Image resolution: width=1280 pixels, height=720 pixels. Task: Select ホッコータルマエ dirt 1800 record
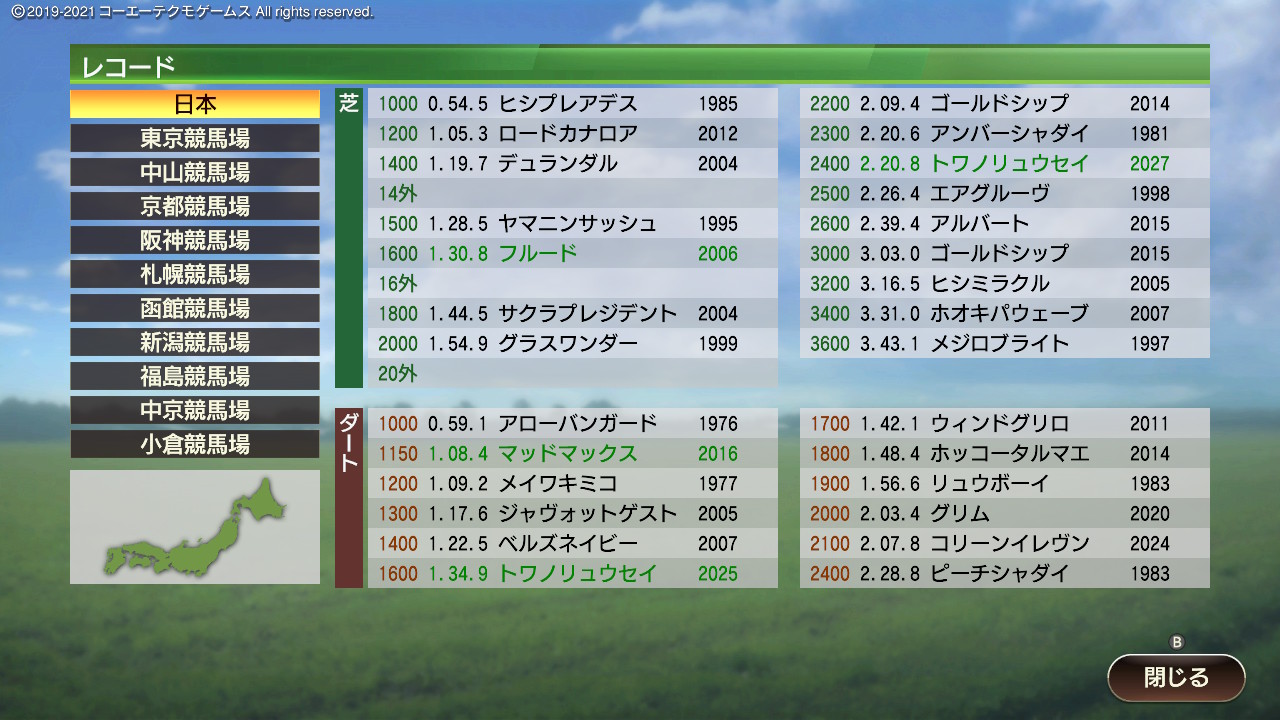coord(1005,453)
